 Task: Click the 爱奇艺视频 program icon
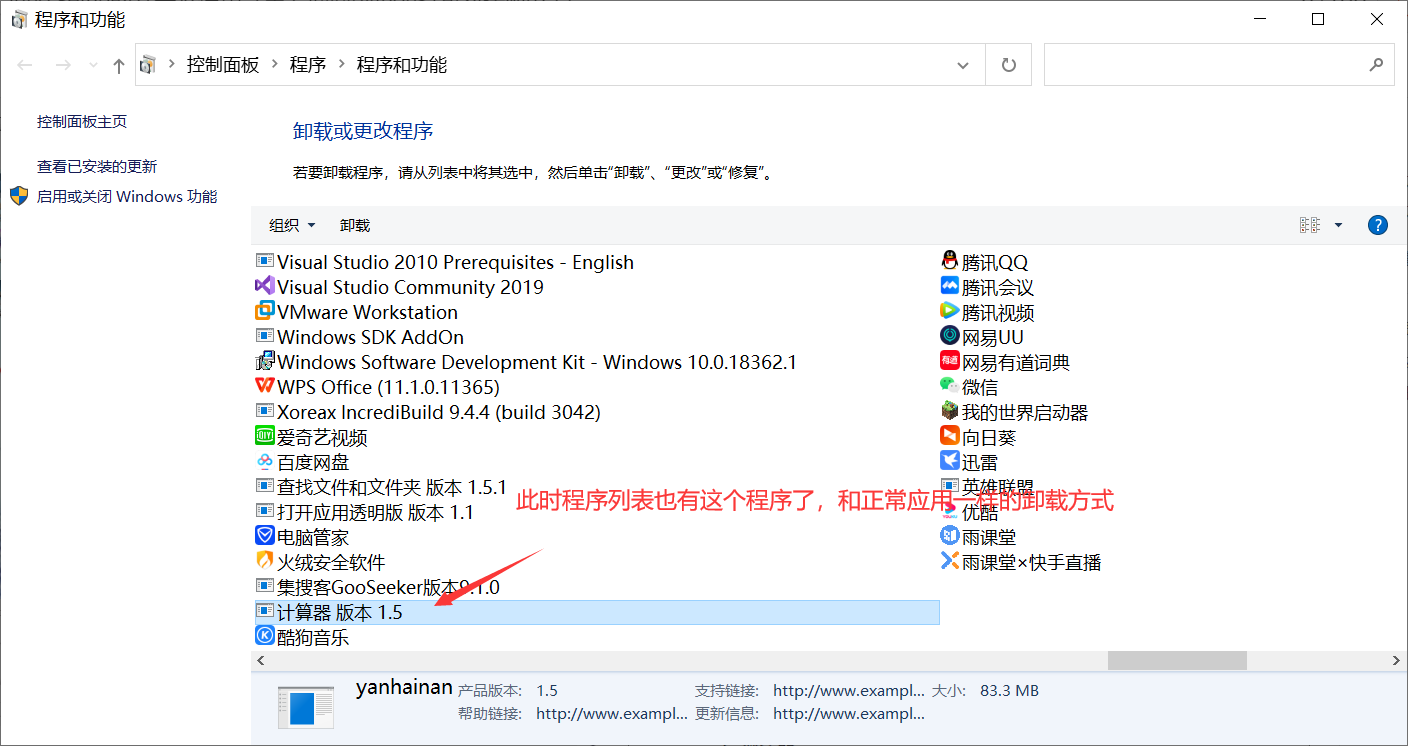265,437
